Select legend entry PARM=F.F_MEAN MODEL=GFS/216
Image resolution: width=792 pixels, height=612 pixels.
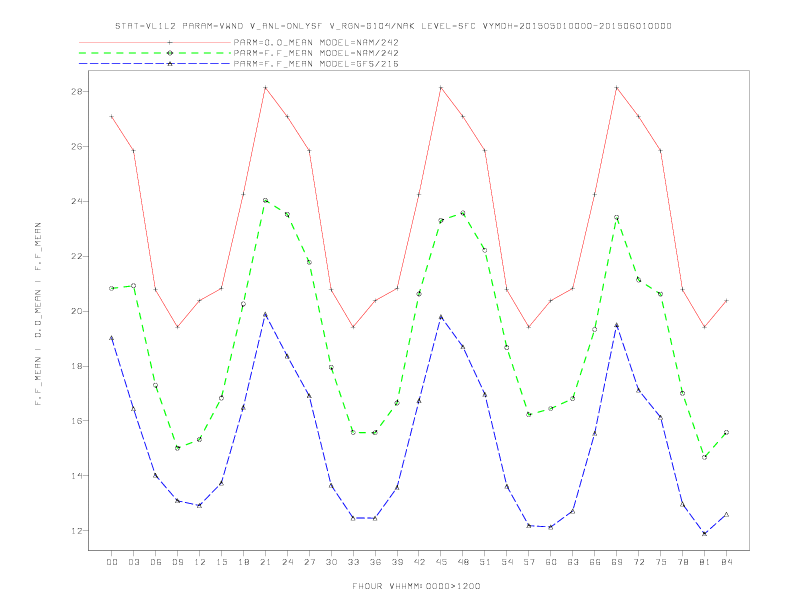click(316, 64)
